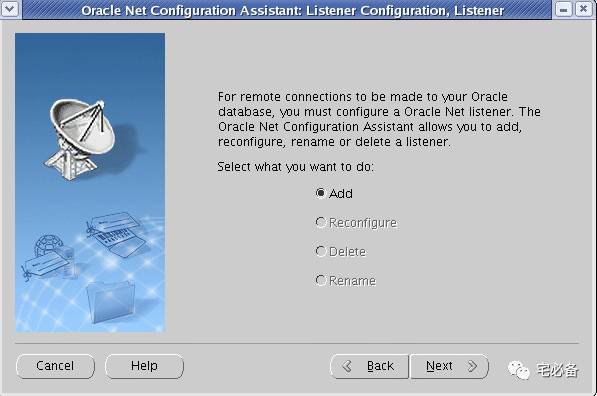Close the Oracle Net Configuration Assistant window

tap(583, 9)
